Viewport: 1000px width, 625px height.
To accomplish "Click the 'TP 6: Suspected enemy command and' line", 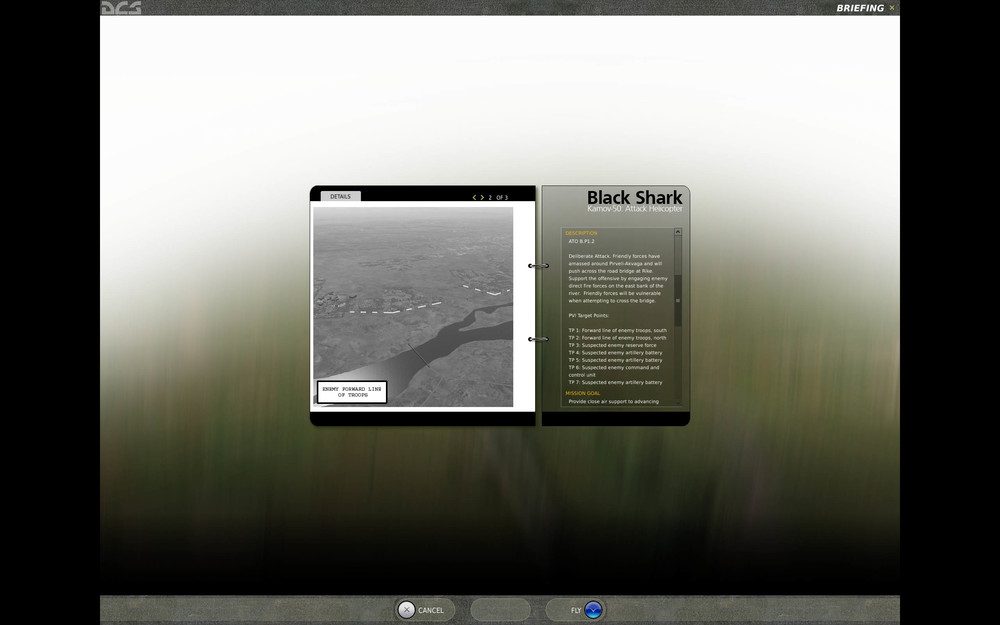I will pyautogui.click(x=614, y=367).
